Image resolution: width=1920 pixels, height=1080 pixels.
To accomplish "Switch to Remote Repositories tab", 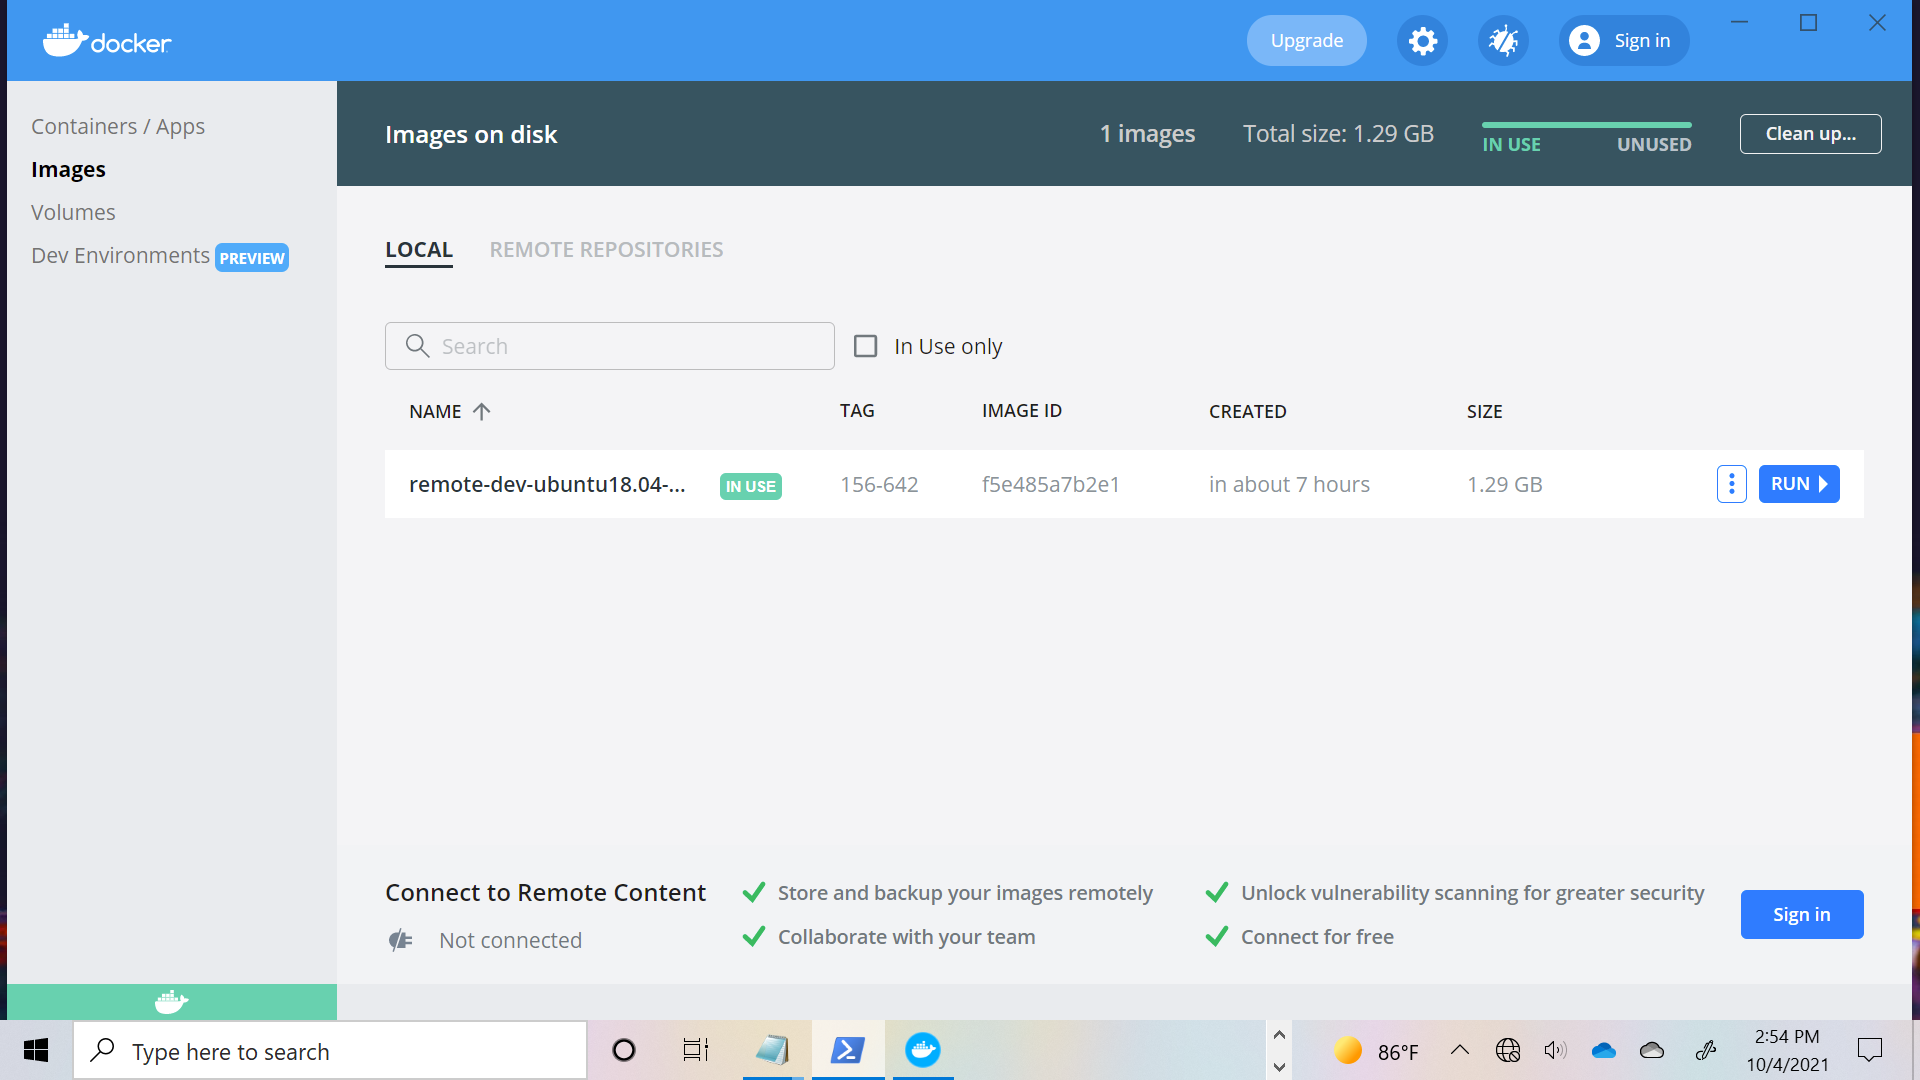I will coord(606,250).
